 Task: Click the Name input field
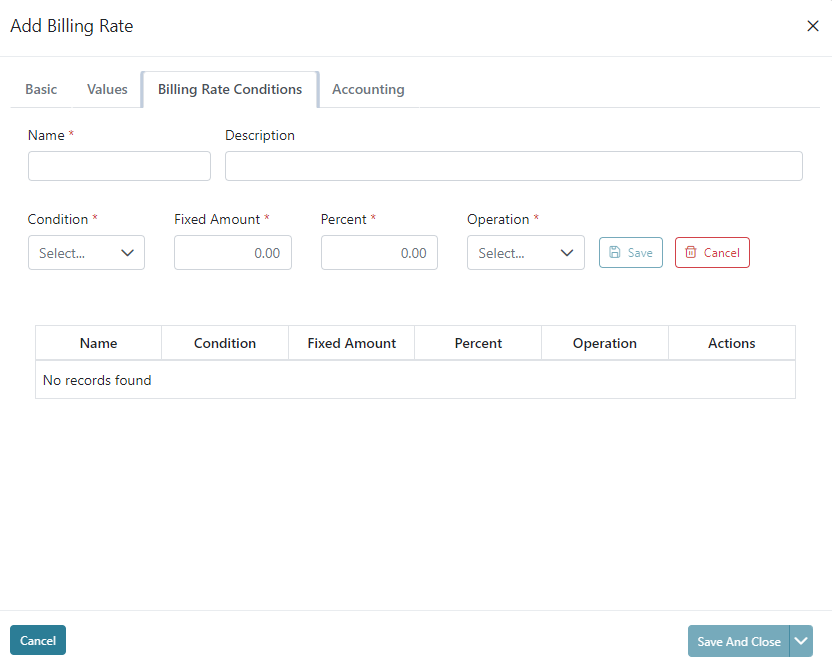click(119, 166)
